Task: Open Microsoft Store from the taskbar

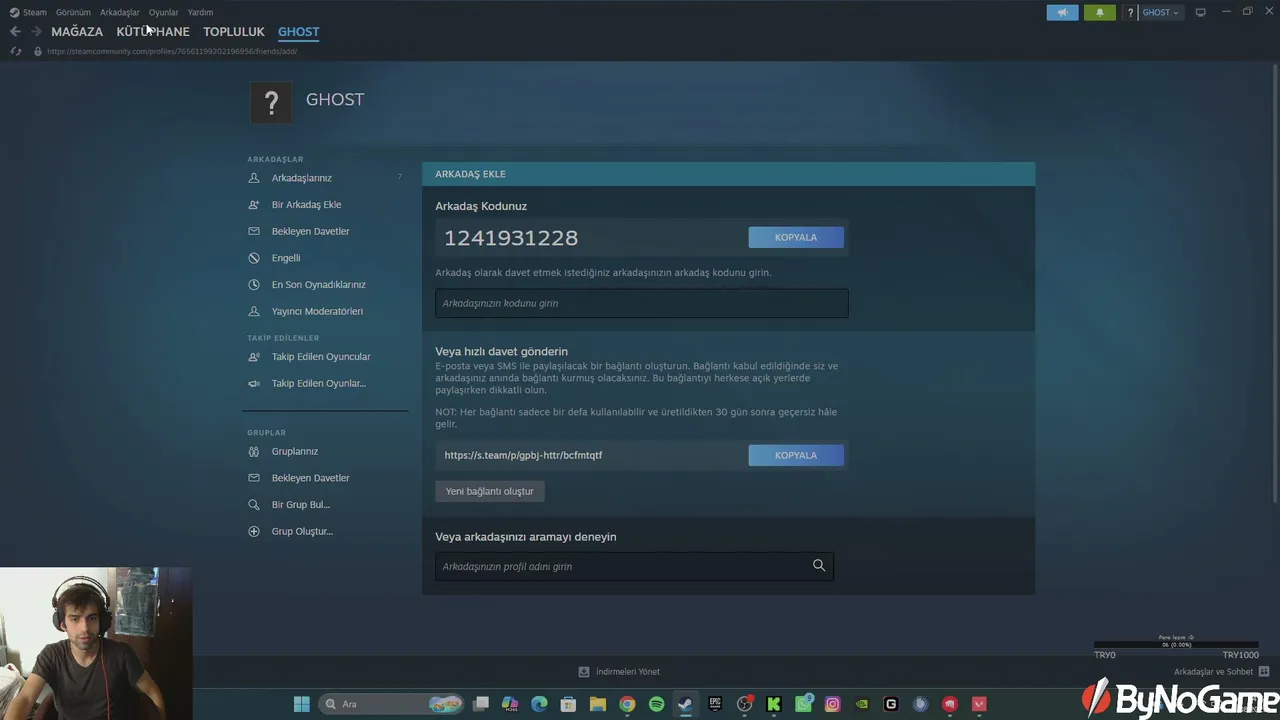Action: pos(568,704)
